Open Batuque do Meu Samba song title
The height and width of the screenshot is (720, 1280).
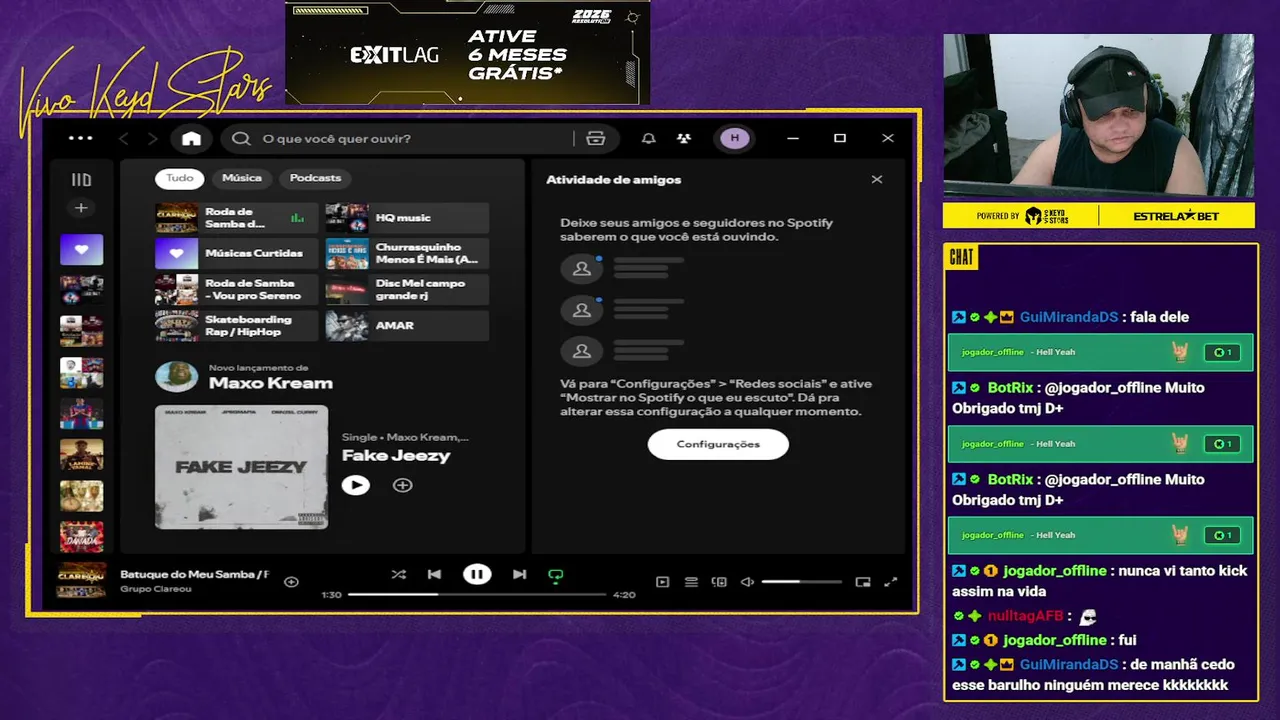pos(194,574)
